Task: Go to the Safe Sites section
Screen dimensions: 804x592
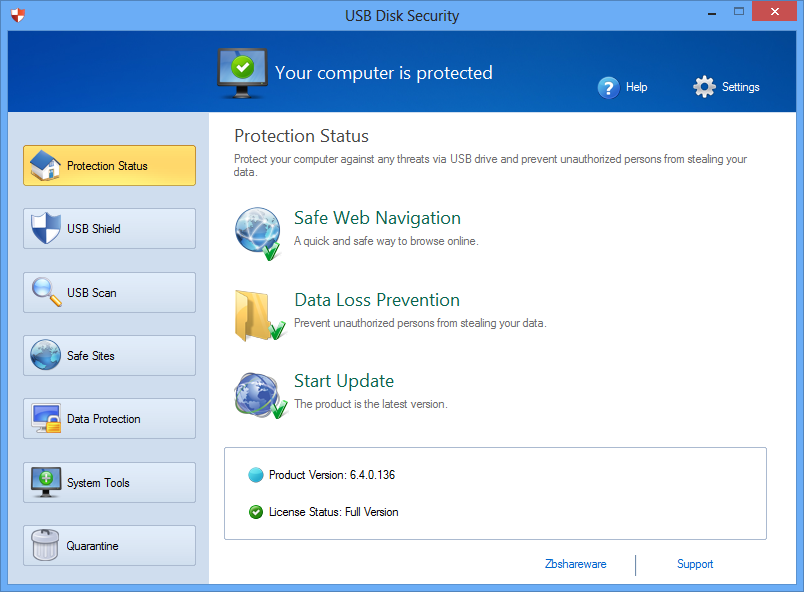Action: (109, 356)
